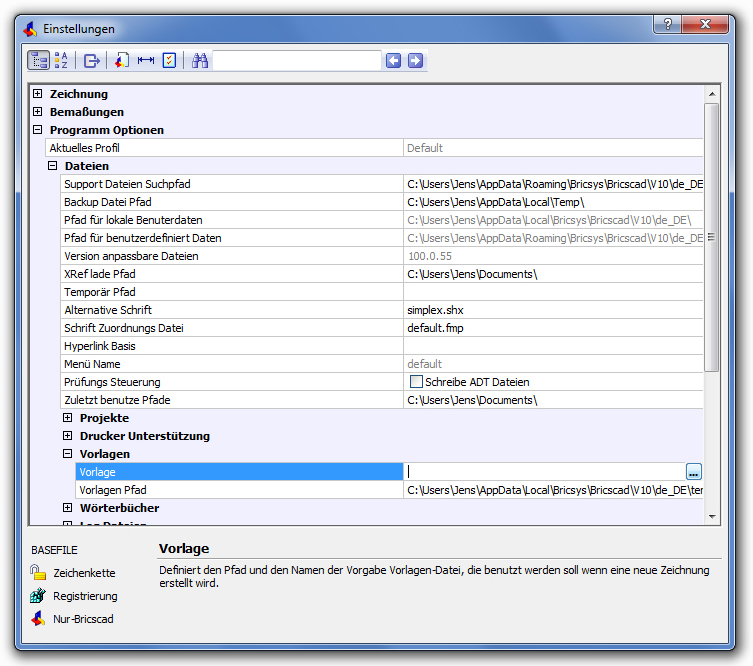
Task: Jump to the Zeichnung (drawing) settings icon
Action: pyautogui.click(x=121, y=61)
